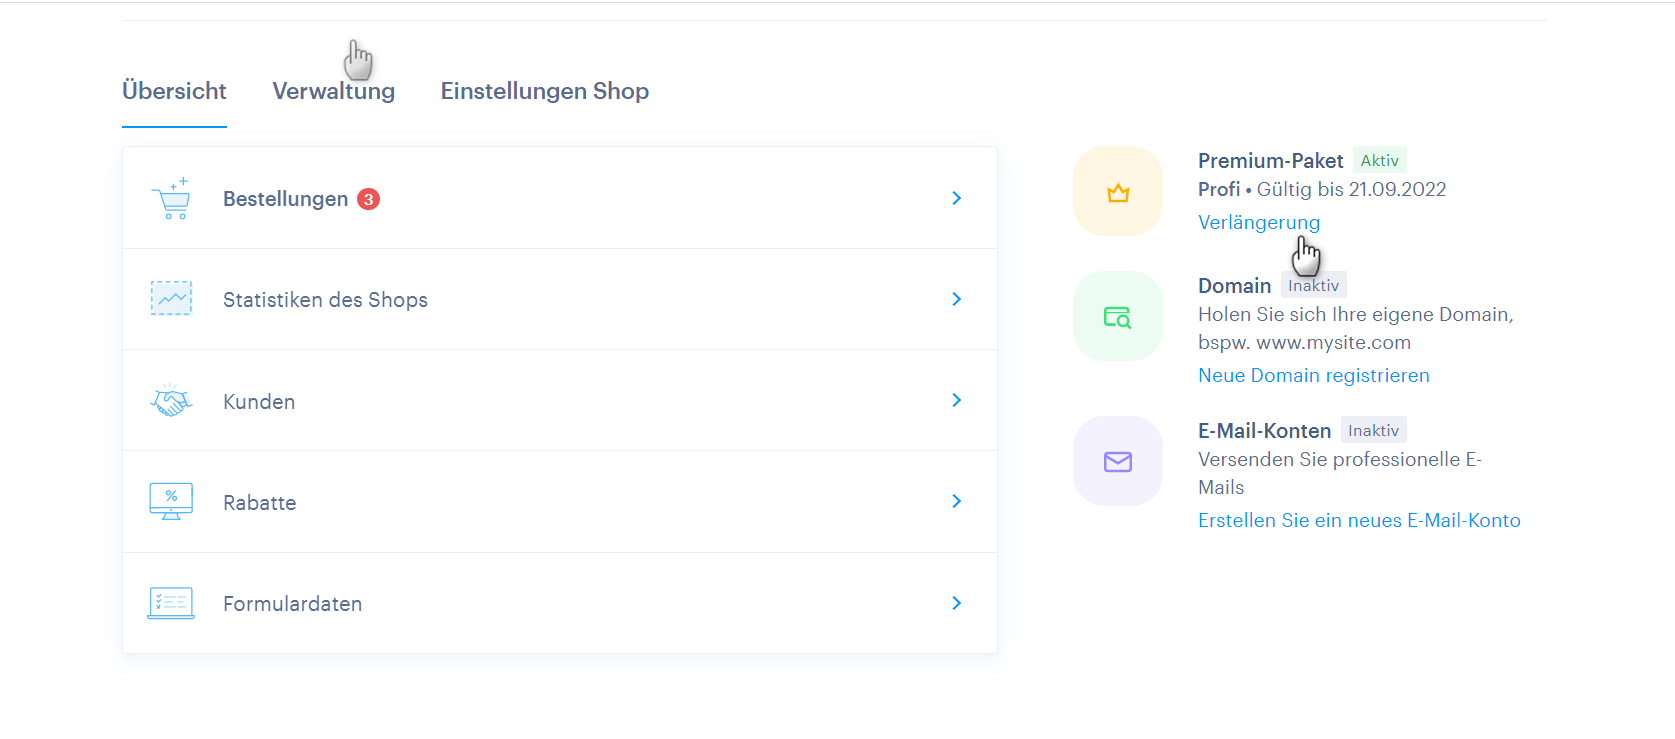Open the Einstellungen Shop tab
Image resolution: width=1675 pixels, height=739 pixels.
(544, 91)
